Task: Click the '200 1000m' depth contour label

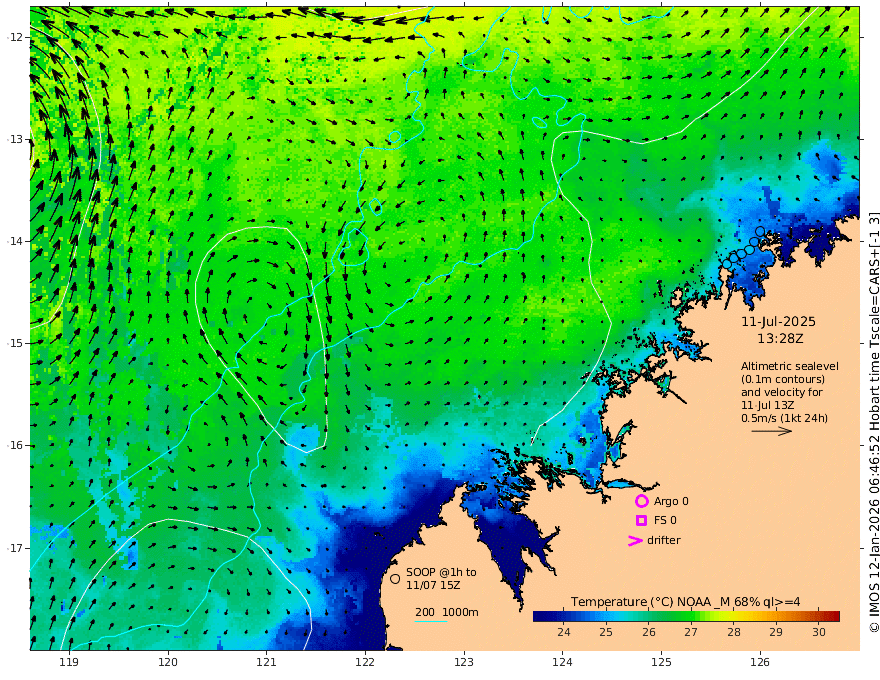Action: point(447,612)
